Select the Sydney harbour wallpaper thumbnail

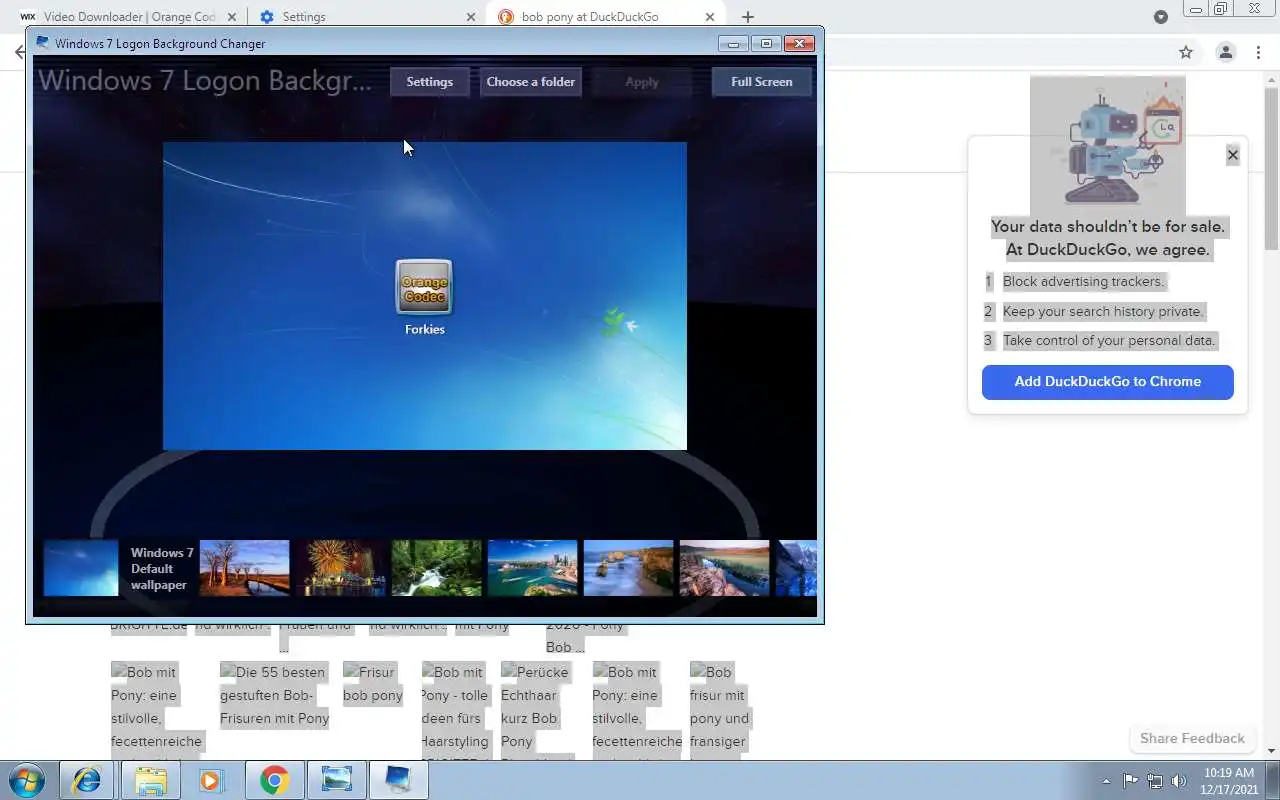coord(532,568)
